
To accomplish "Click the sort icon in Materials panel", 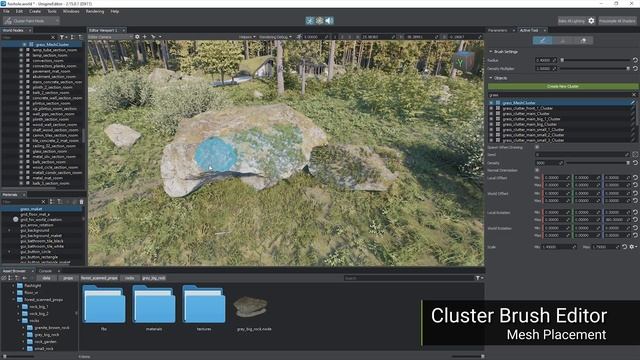I will 51,202.
